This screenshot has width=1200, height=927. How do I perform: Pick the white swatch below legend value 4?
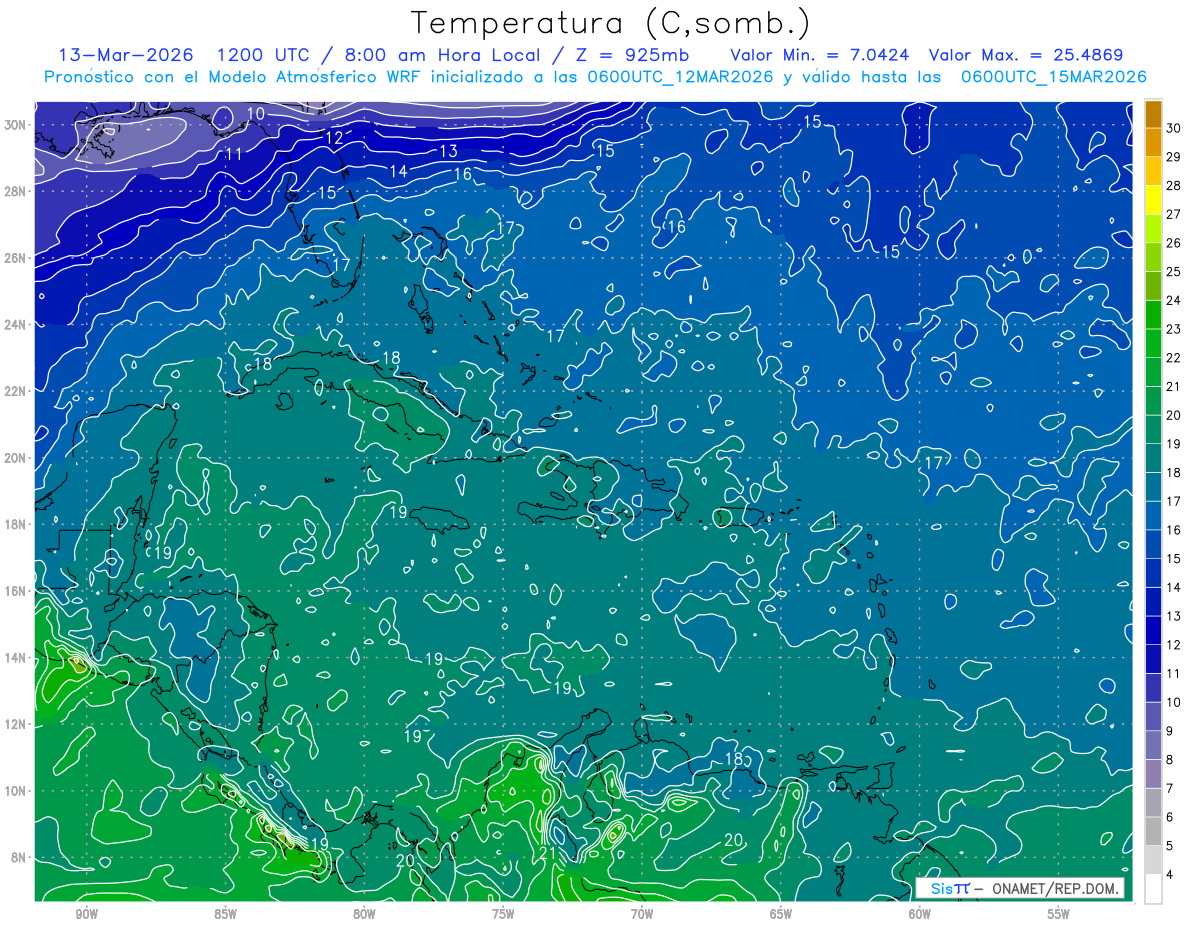pyautogui.click(x=1153, y=889)
